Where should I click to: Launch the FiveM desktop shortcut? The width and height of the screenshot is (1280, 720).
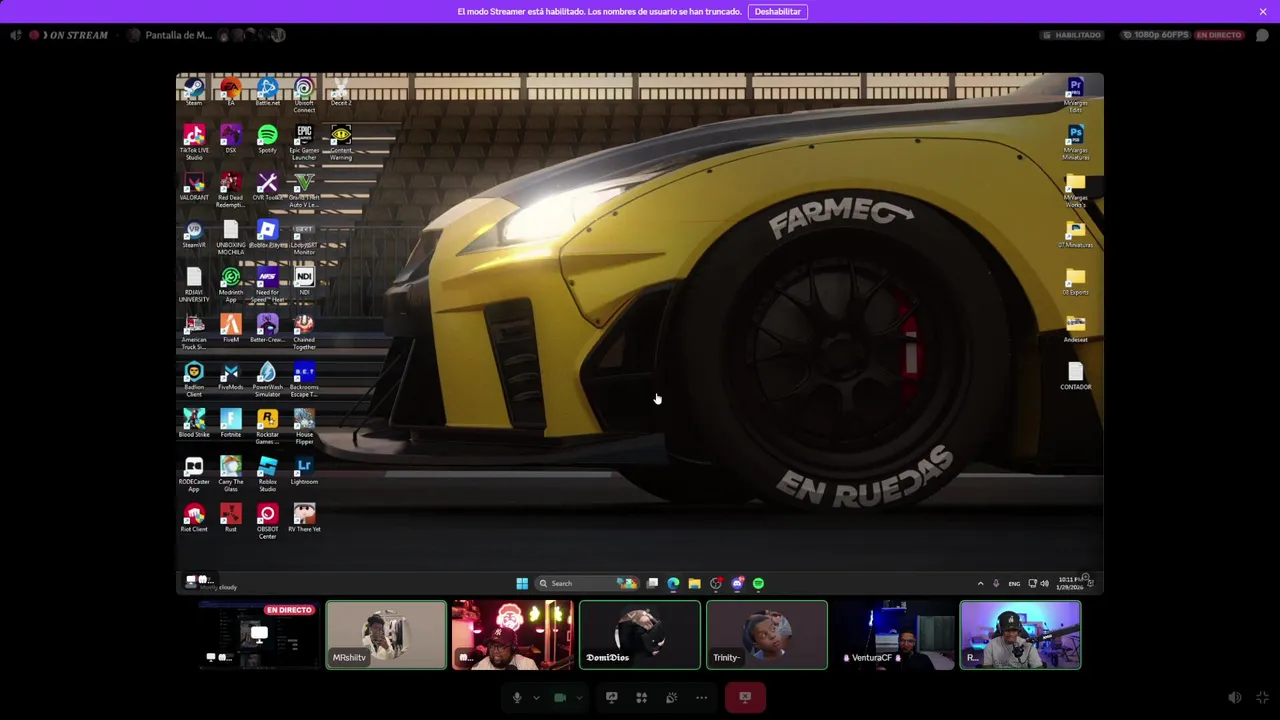click(x=231, y=329)
